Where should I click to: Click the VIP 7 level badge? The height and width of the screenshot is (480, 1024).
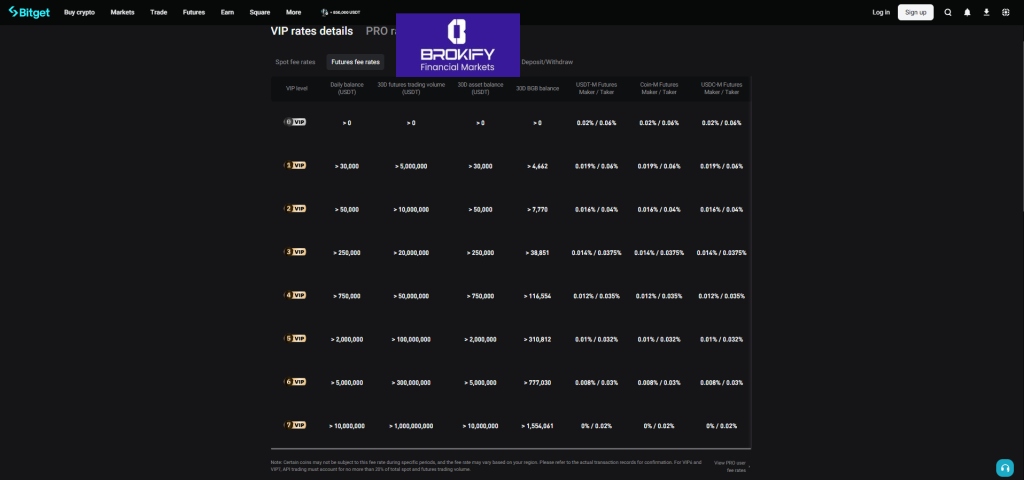296,425
